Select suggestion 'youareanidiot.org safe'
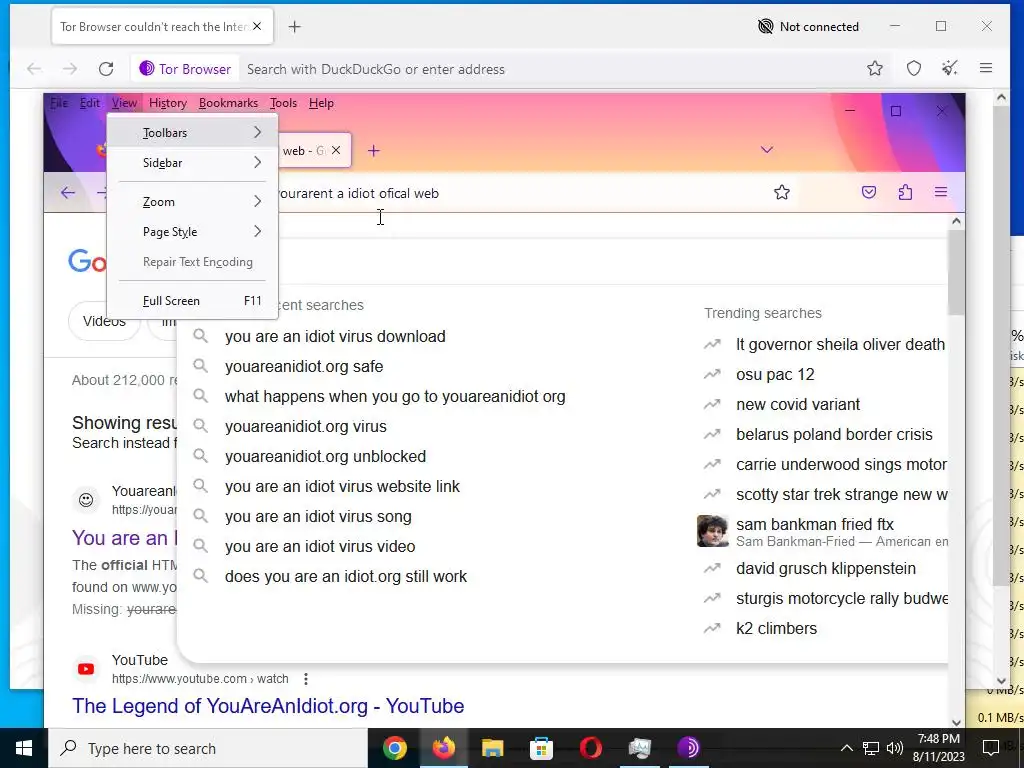Image resolution: width=1024 pixels, height=768 pixels. (304, 366)
